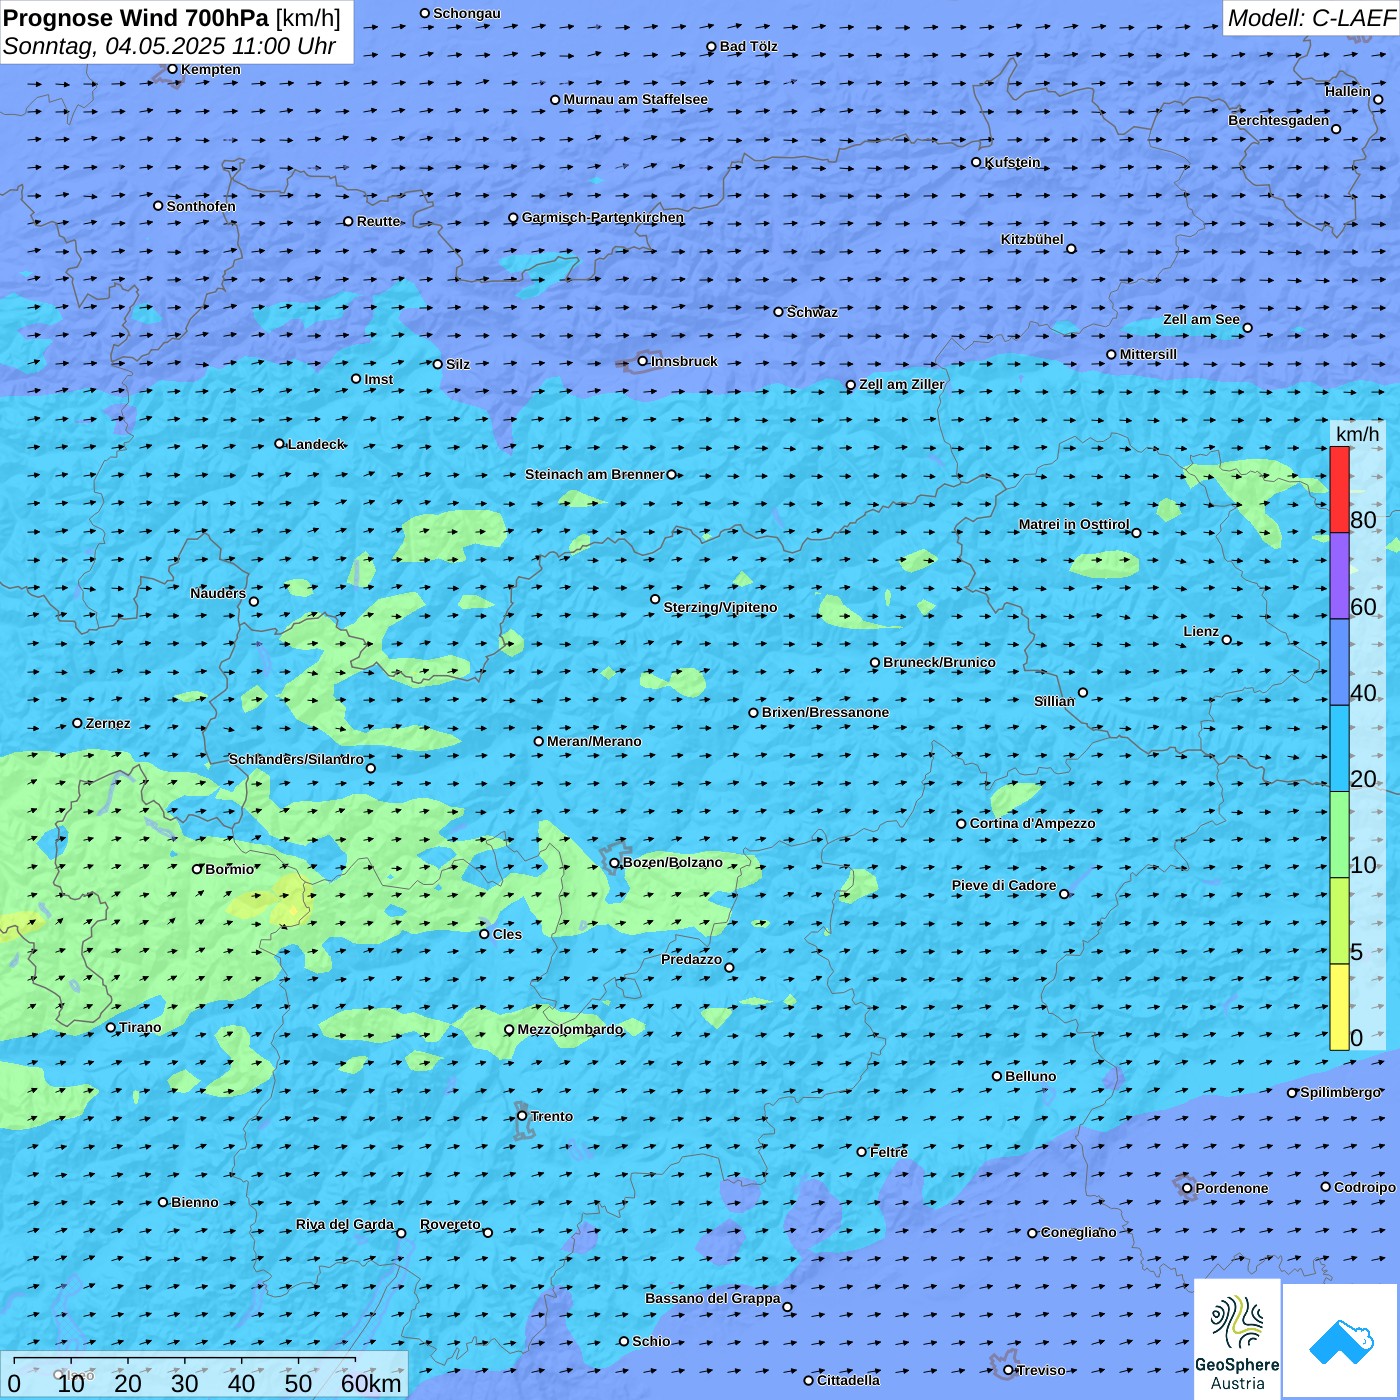Screen dimensions: 1400x1400
Task: Click the purple 60 km/h legend color
Action: pos(1339,576)
